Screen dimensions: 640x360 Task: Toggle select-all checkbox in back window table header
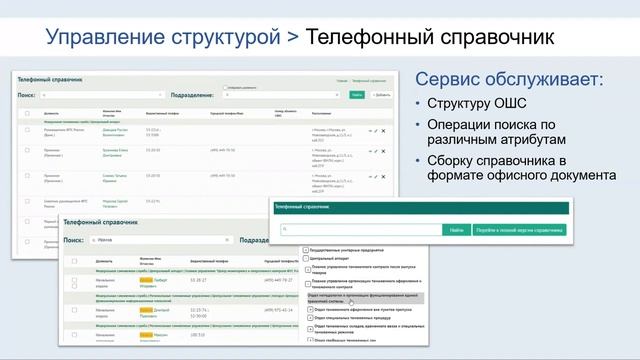27,113
